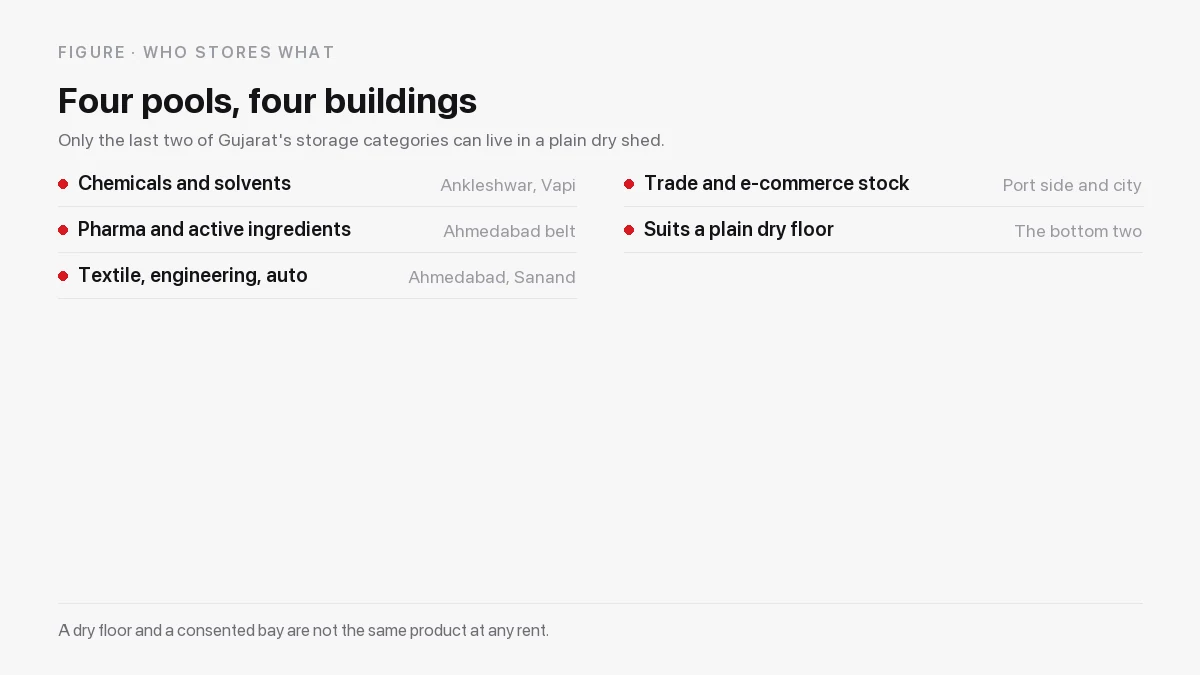1200x675 pixels.
Task: Click the subtitle about a plain dry shed
Action: point(361,140)
